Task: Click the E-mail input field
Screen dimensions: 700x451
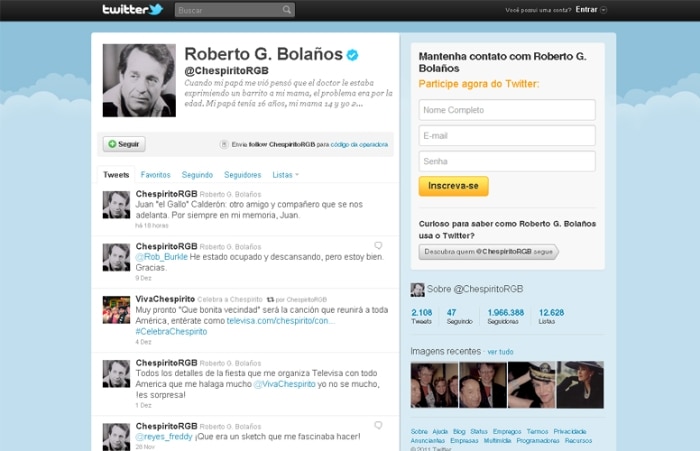Action: click(x=507, y=136)
